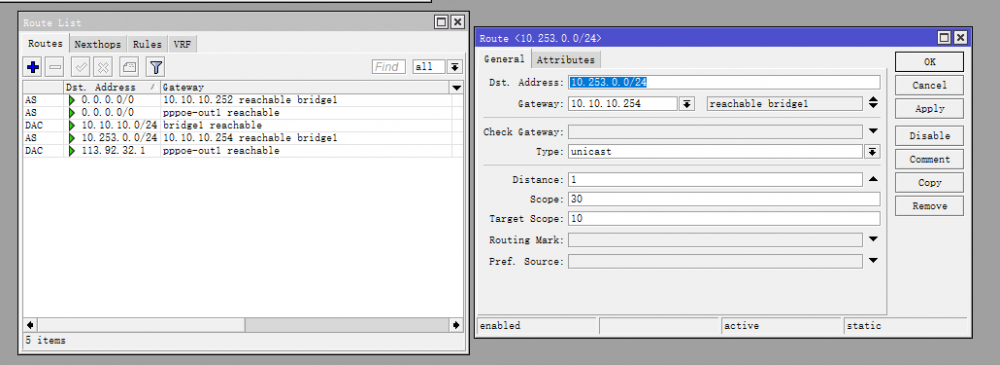The image size is (1000, 365).
Task: Click the Comment button
Action: coord(929,160)
